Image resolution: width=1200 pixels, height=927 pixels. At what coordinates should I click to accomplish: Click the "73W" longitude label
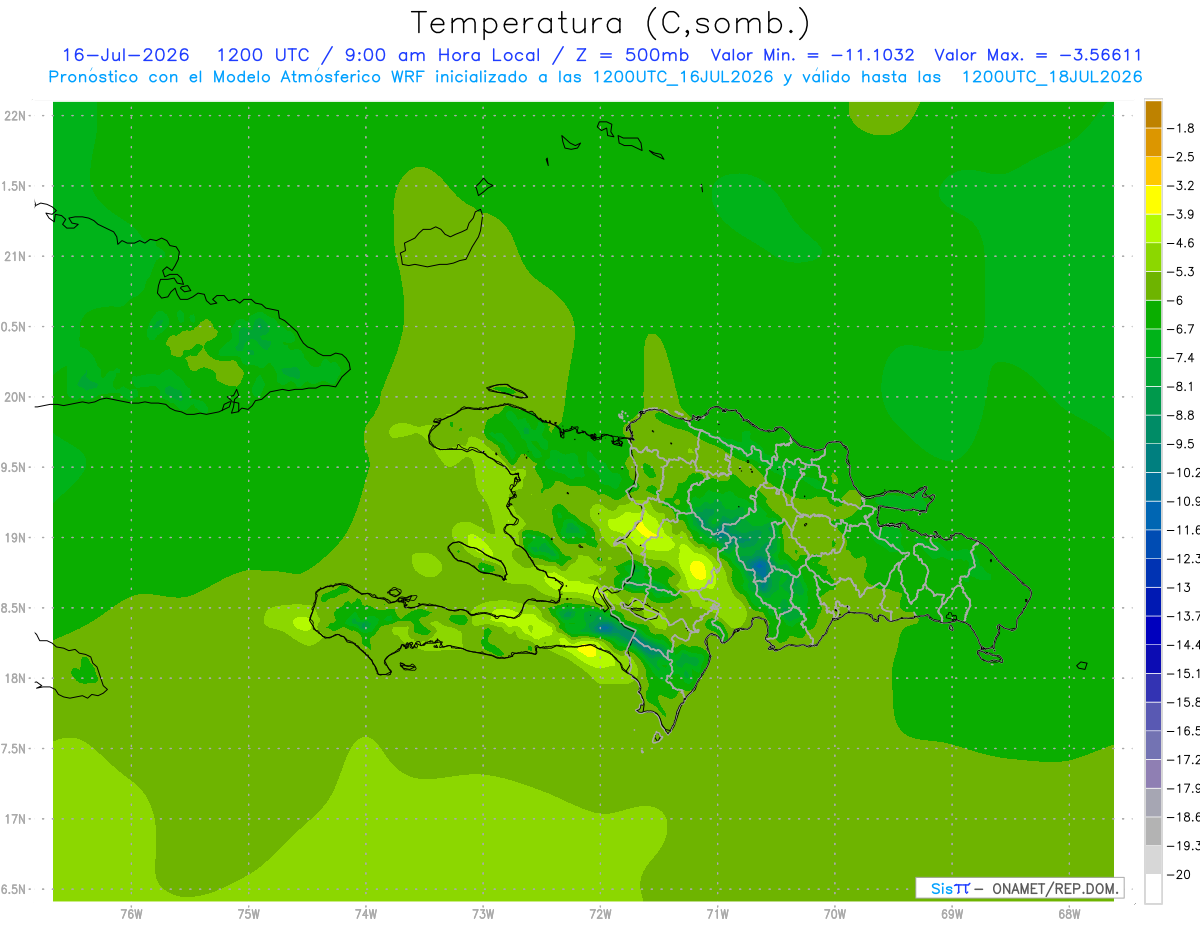point(483,913)
